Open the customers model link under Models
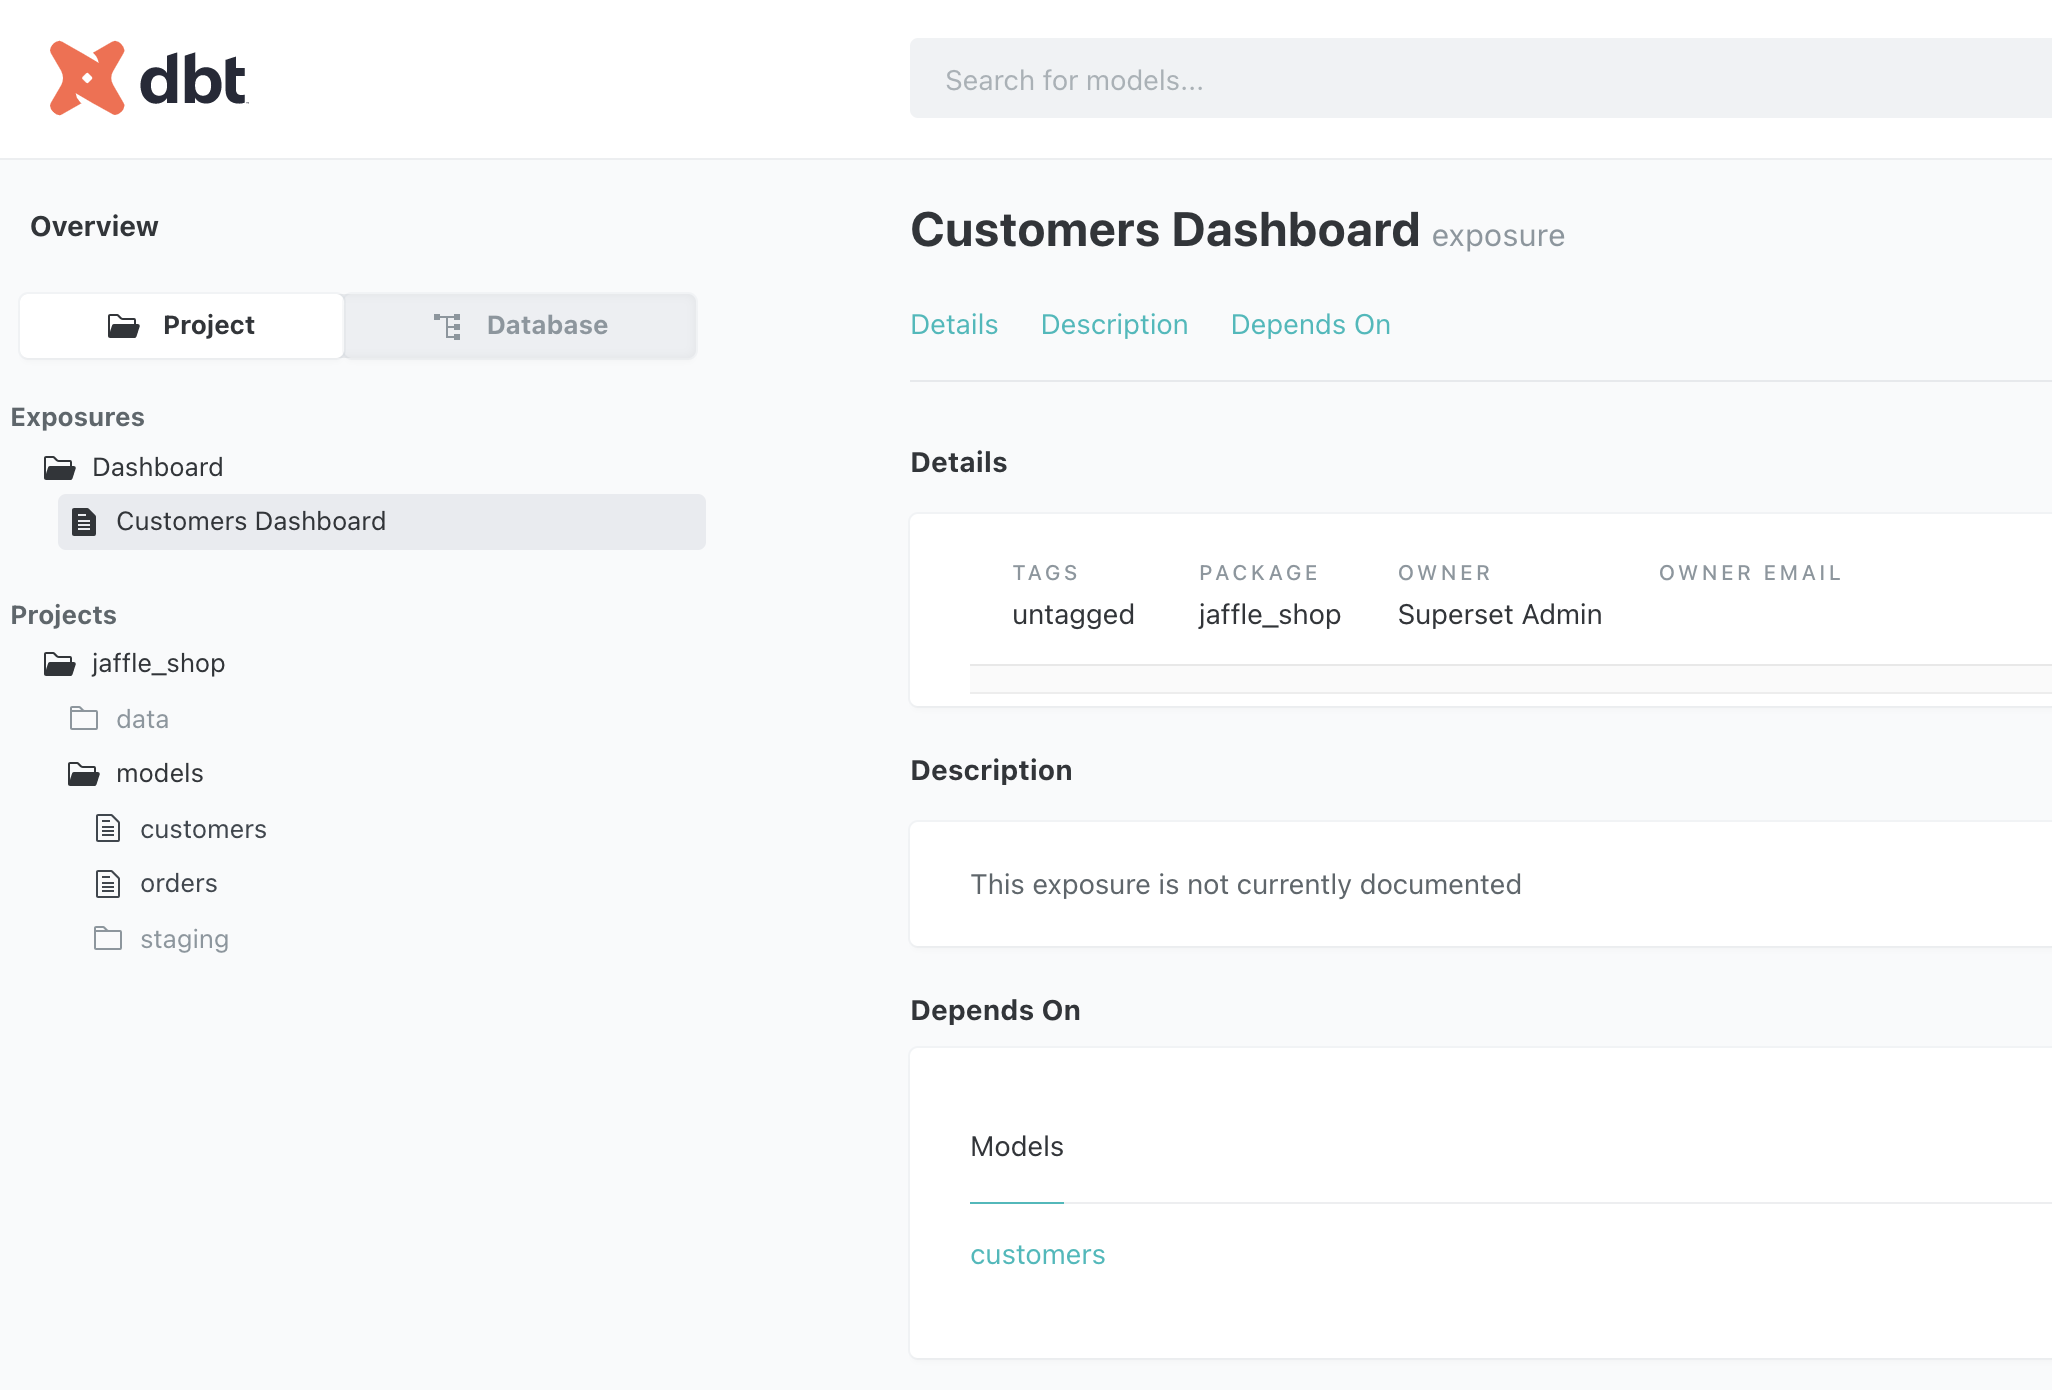The height and width of the screenshot is (1390, 2052). [x=1037, y=1255]
